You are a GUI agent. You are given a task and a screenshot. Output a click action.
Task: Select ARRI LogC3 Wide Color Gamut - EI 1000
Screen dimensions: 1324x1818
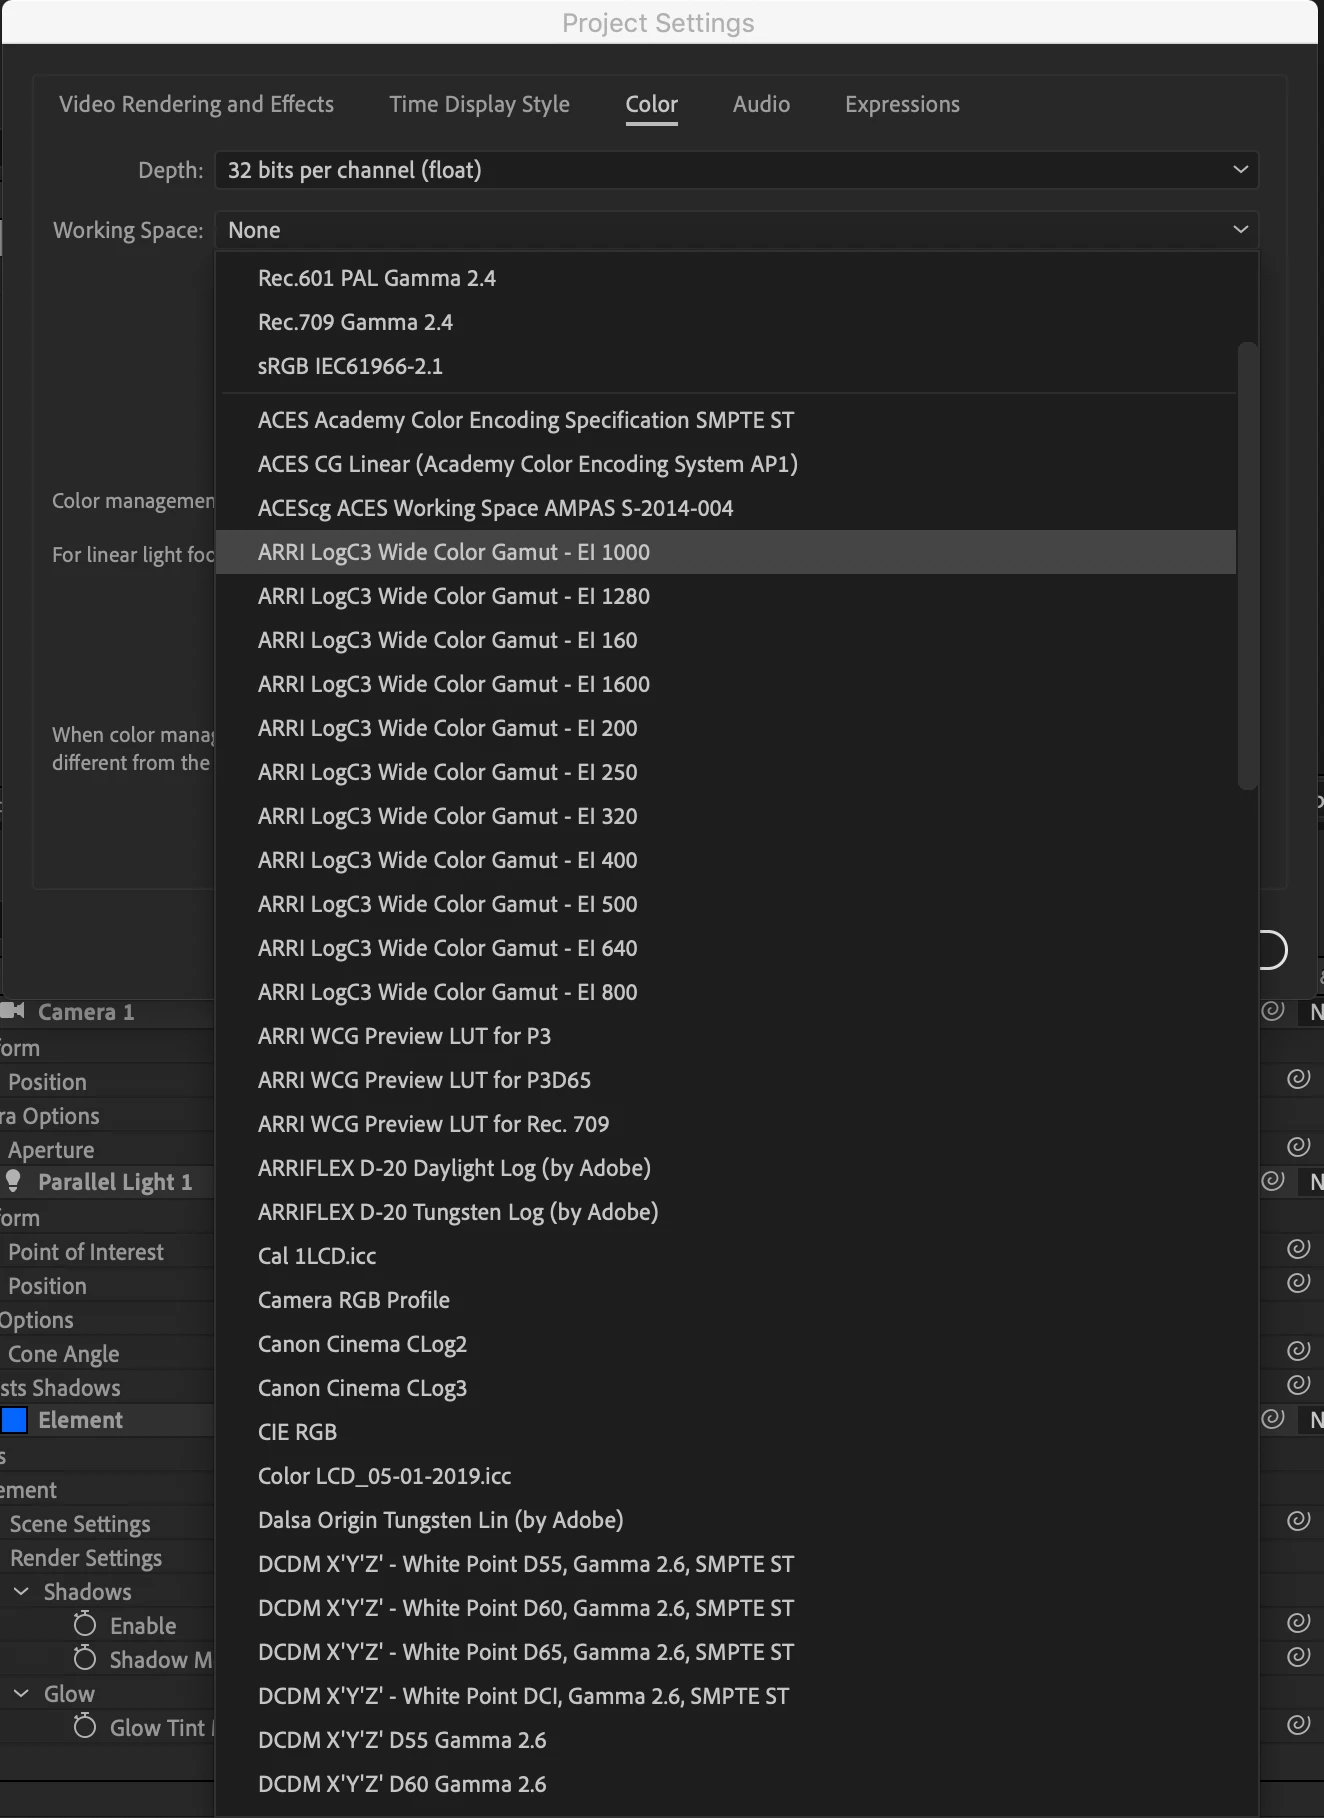tap(726, 552)
